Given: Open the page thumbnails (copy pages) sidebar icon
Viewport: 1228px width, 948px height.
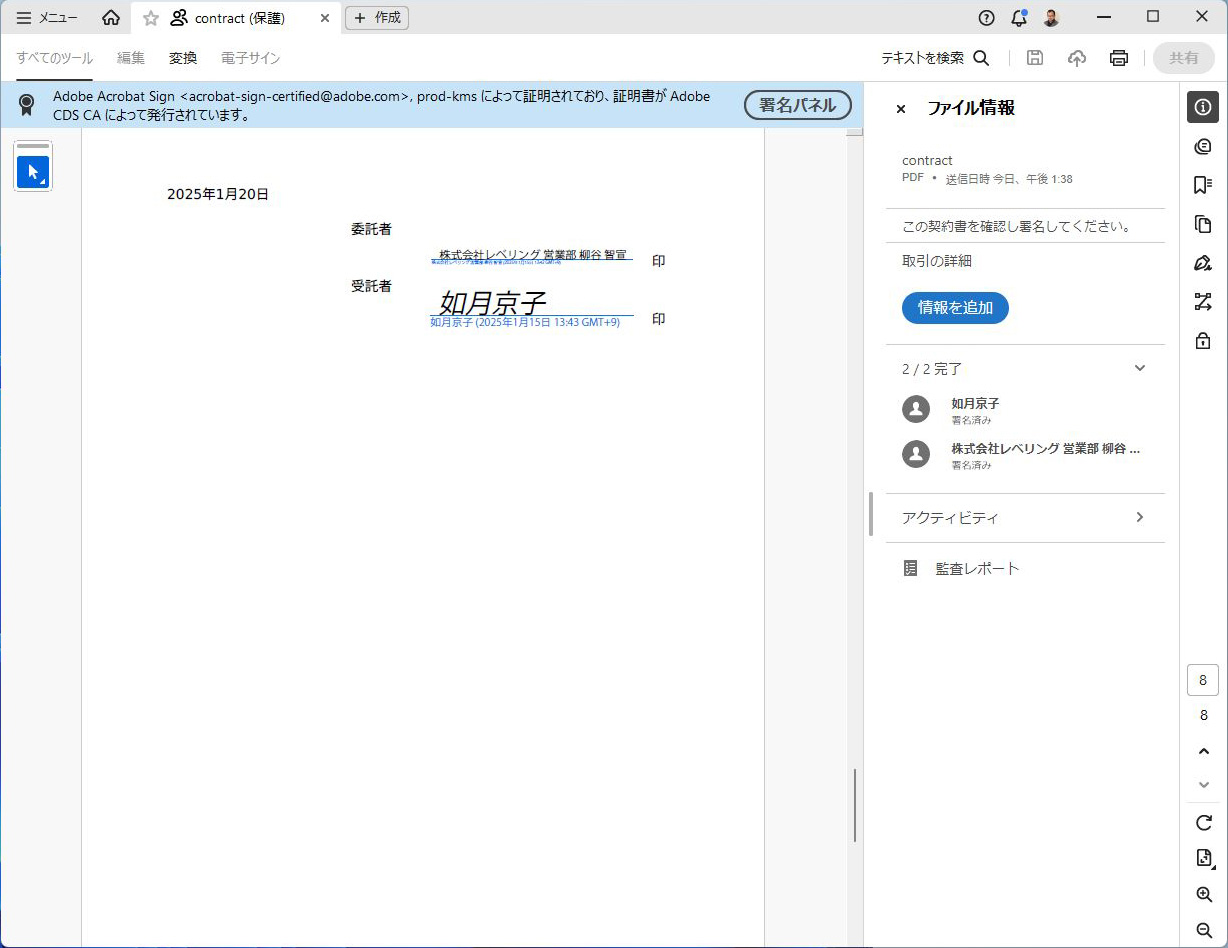Looking at the screenshot, I should 1203,224.
